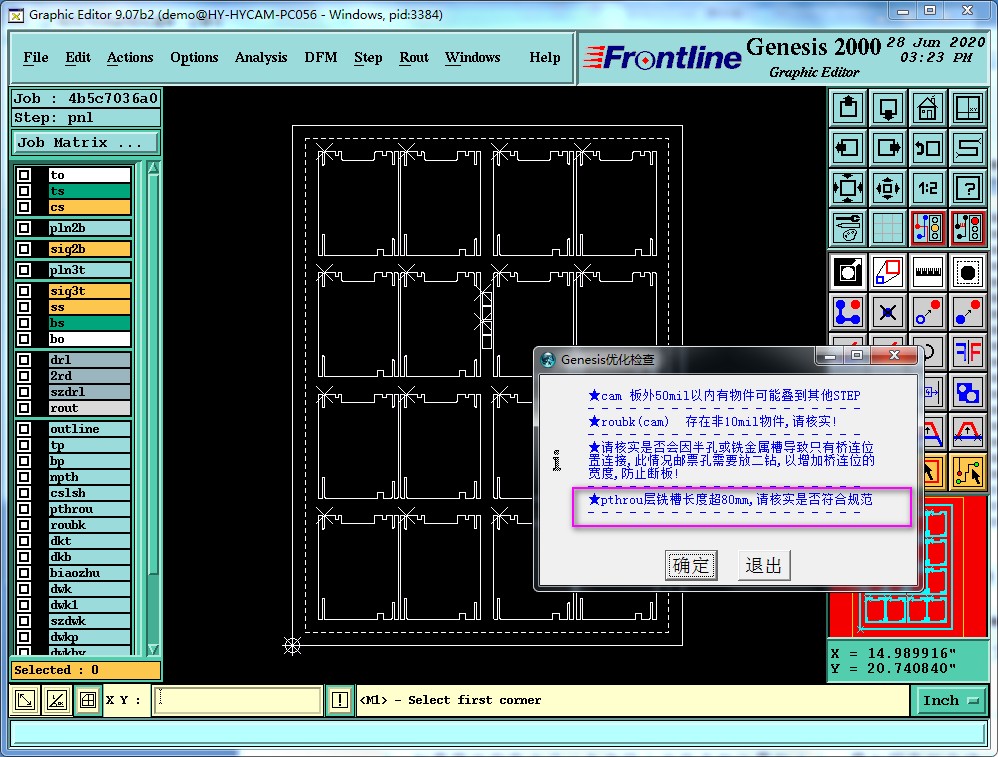Click the question mark query icon

967,188
